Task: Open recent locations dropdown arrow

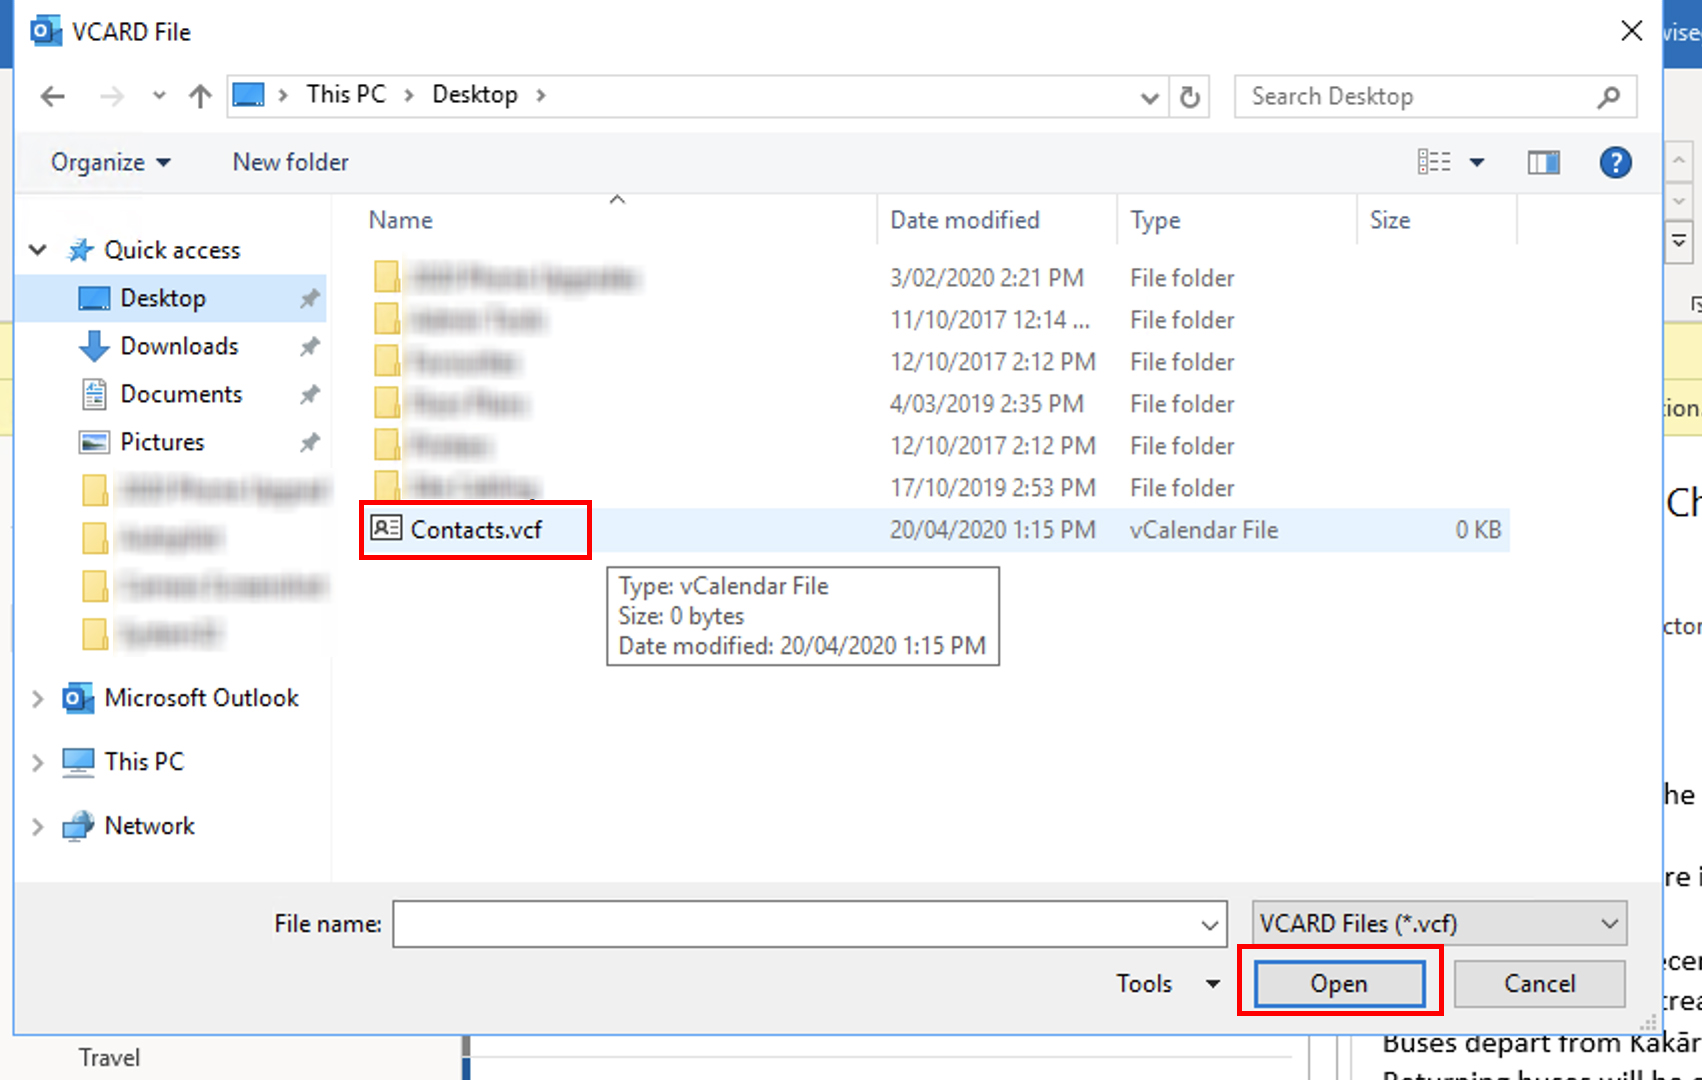Action: pos(159,96)
